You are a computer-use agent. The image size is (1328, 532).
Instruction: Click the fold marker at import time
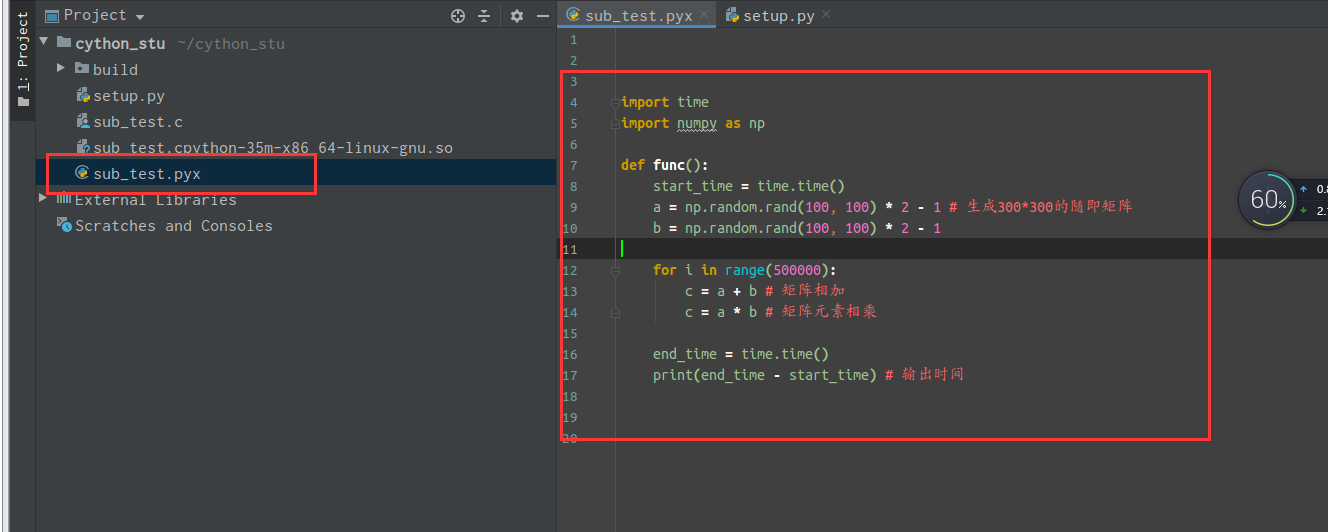[616, 102]
